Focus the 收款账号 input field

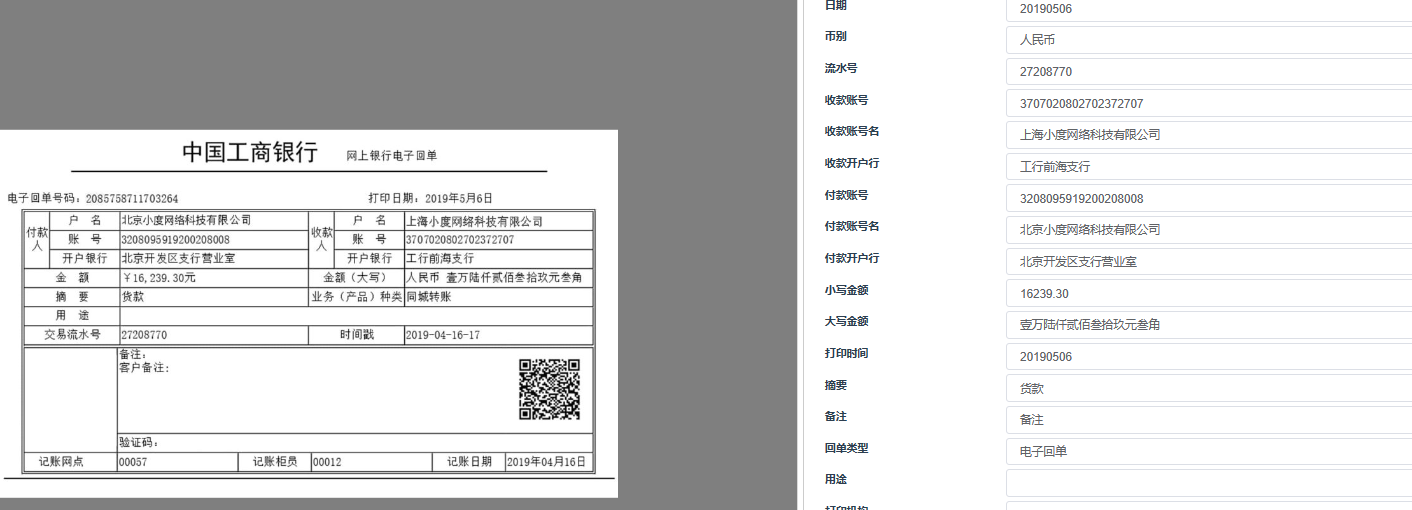[1209, 104]
